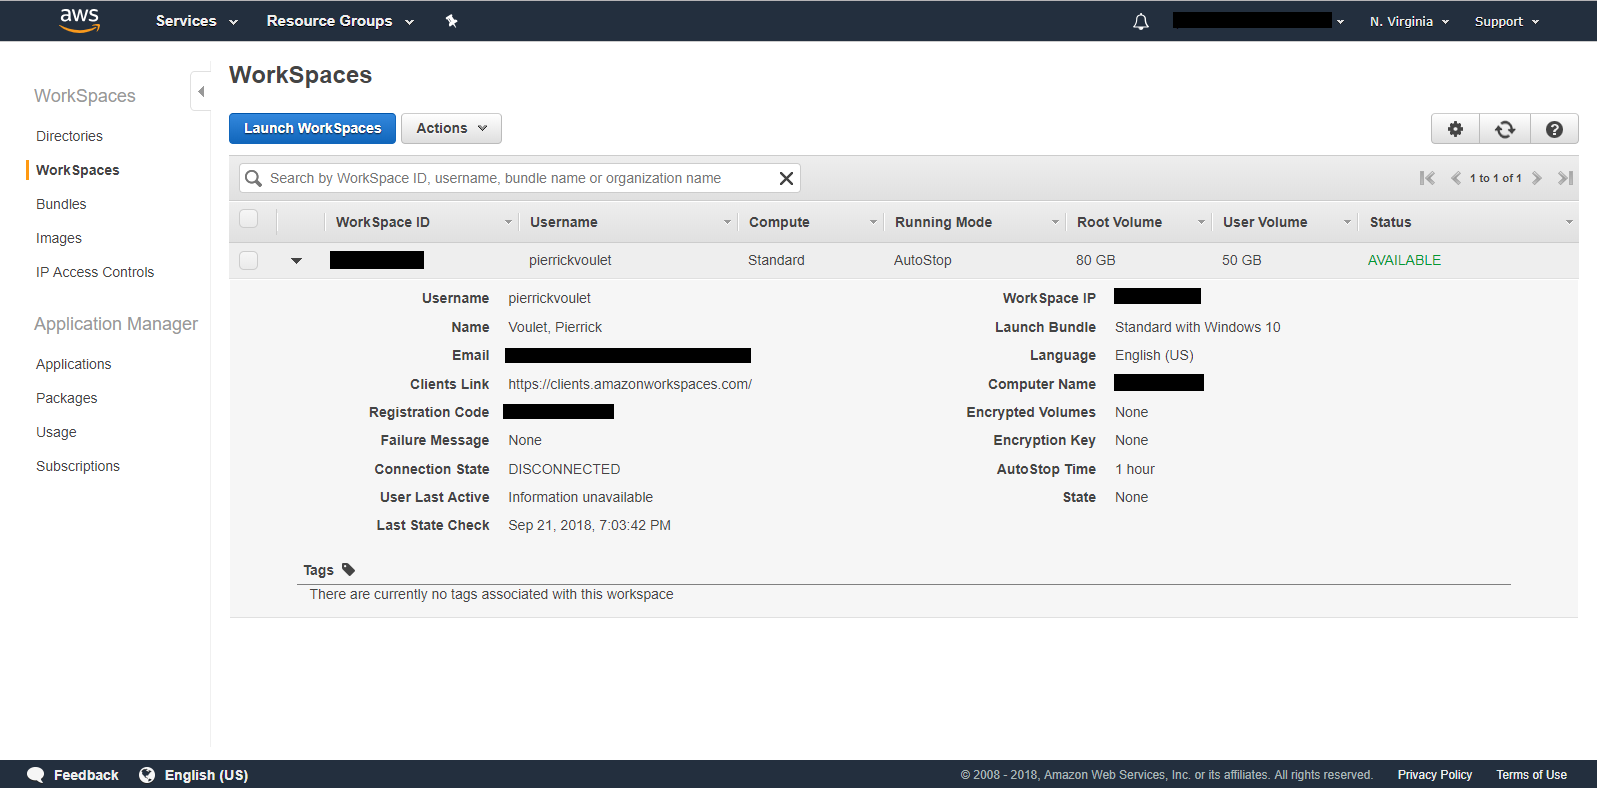Open the Privacy Policy link

click(1434, 775)
